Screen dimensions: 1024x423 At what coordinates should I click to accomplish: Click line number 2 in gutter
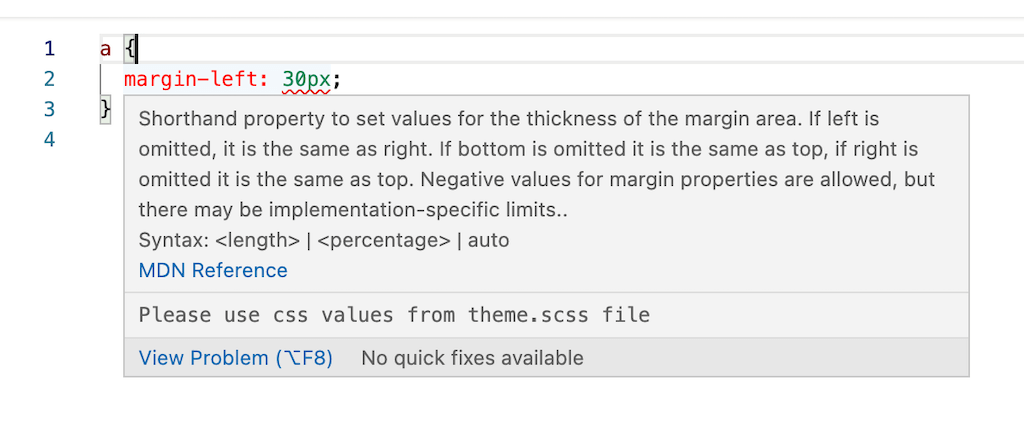coord(50,79)
